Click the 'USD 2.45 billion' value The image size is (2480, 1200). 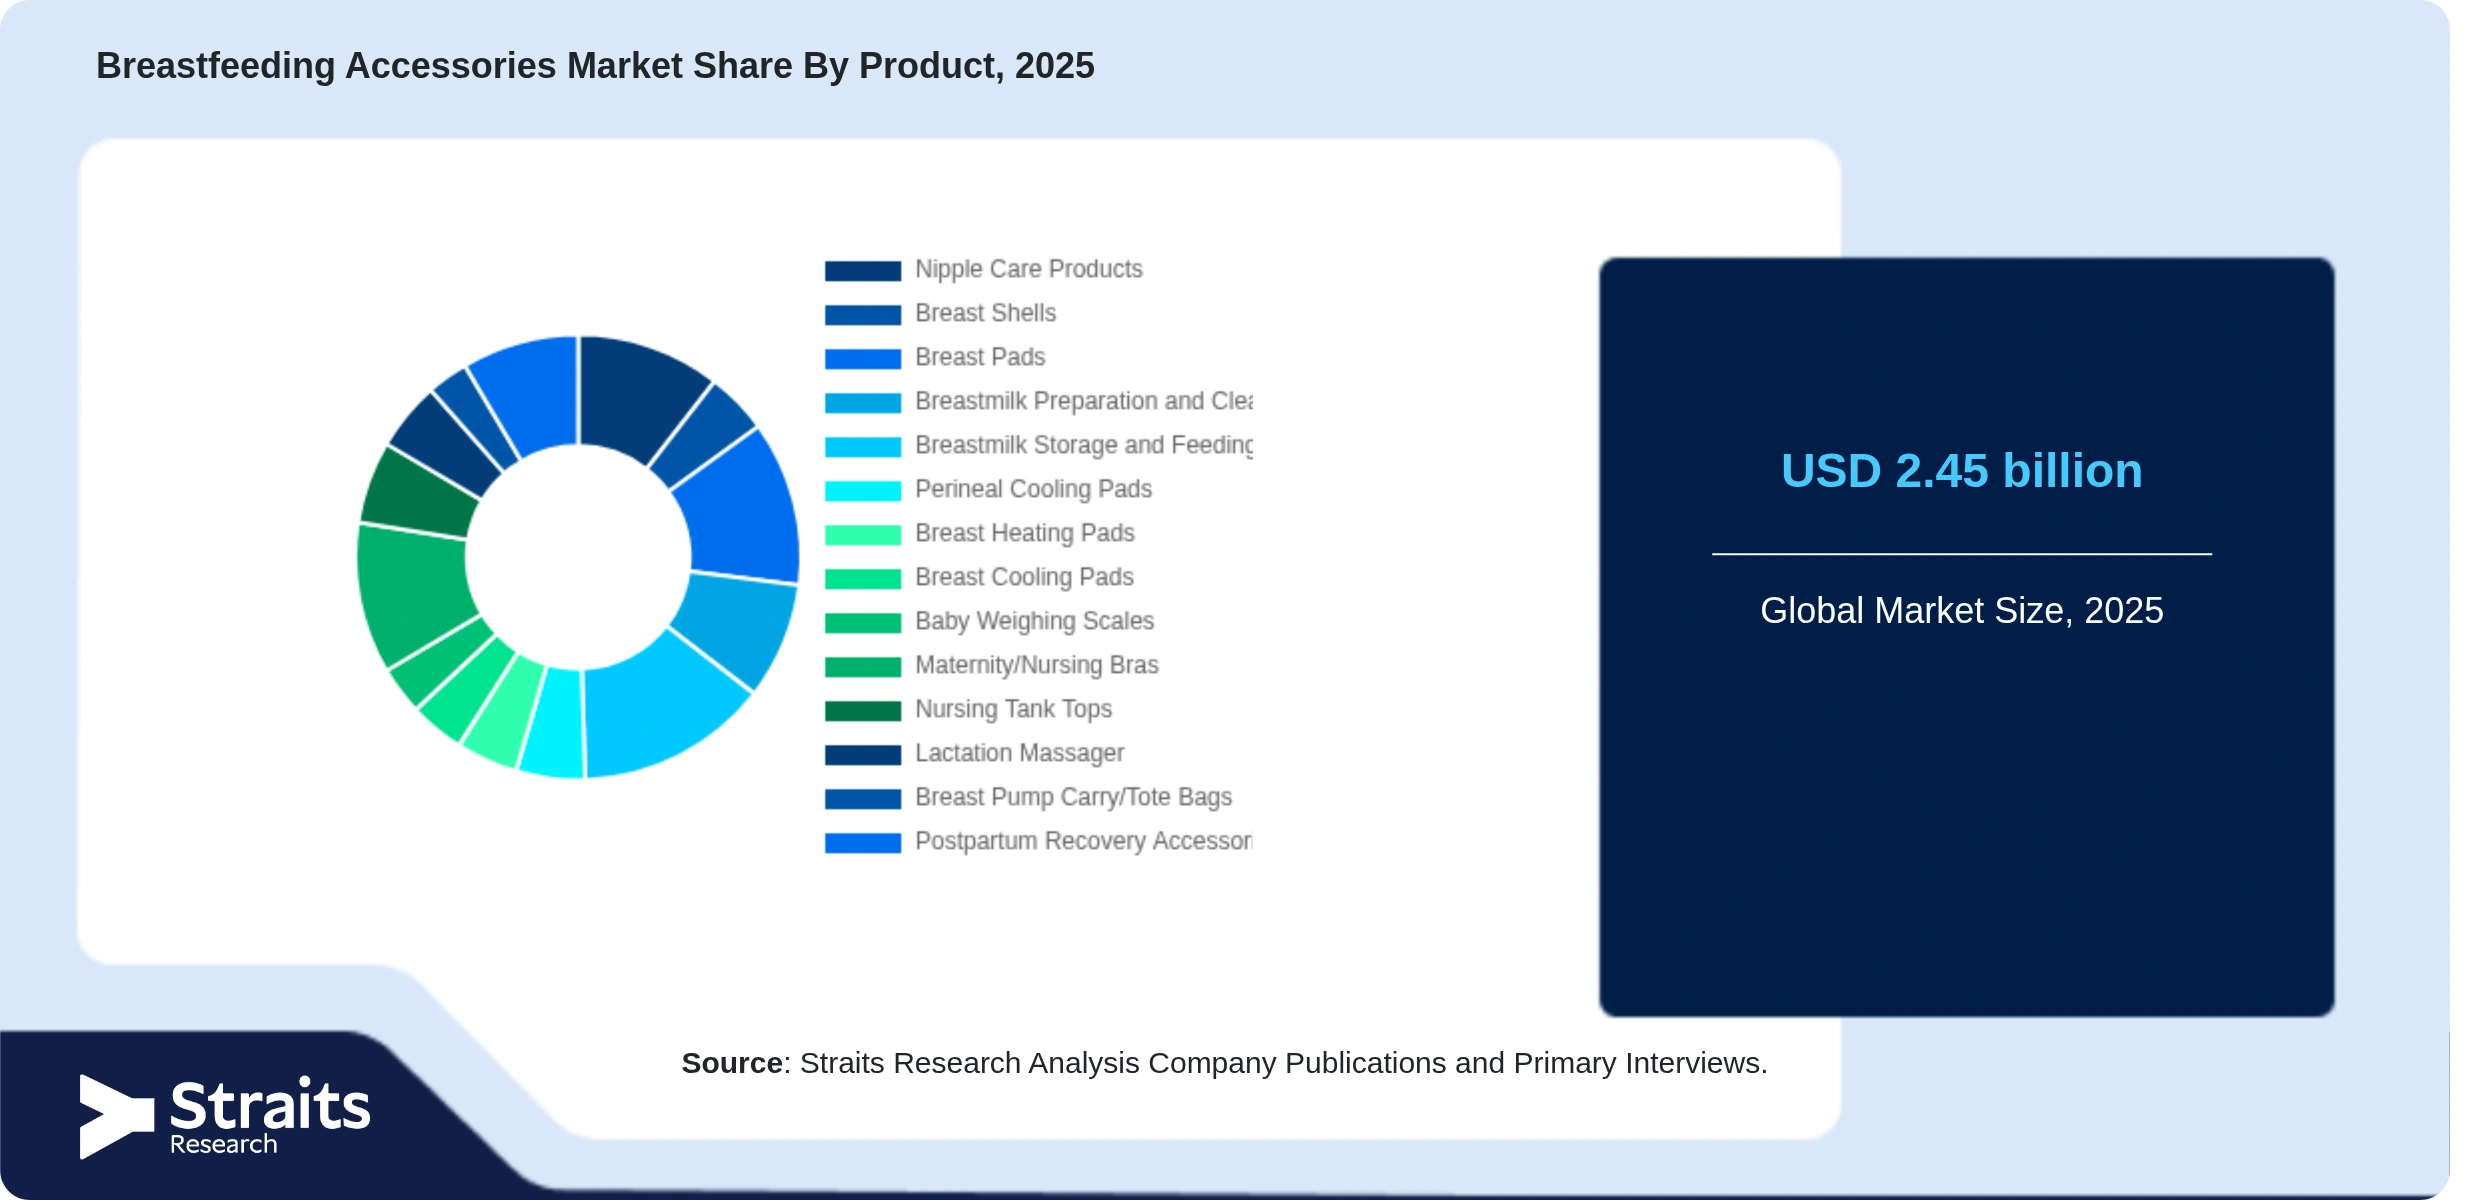tap(1961, 470)
